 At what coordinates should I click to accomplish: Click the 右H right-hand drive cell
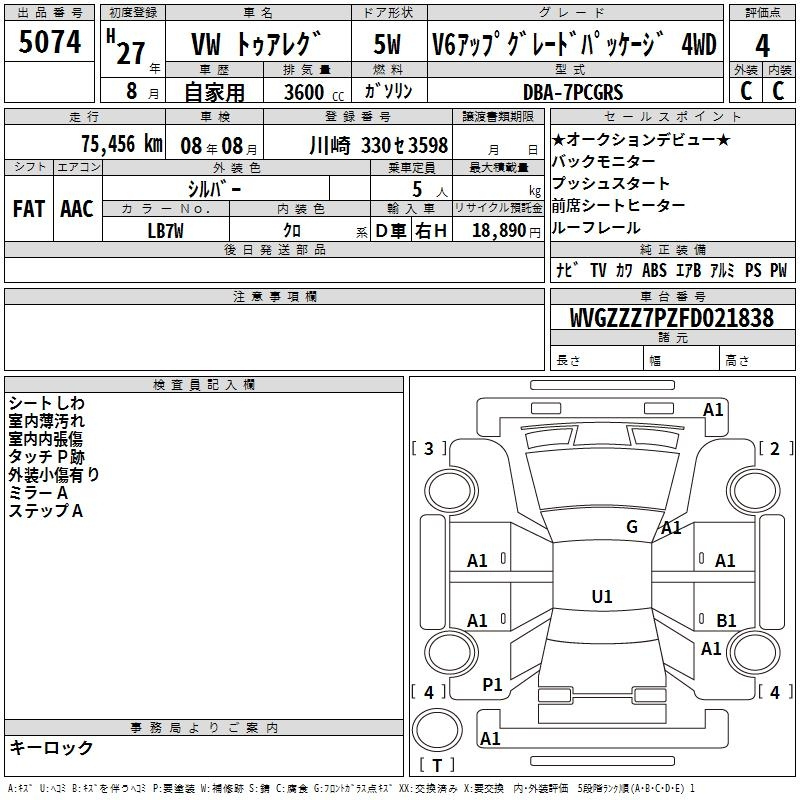[x=431, y=231]
